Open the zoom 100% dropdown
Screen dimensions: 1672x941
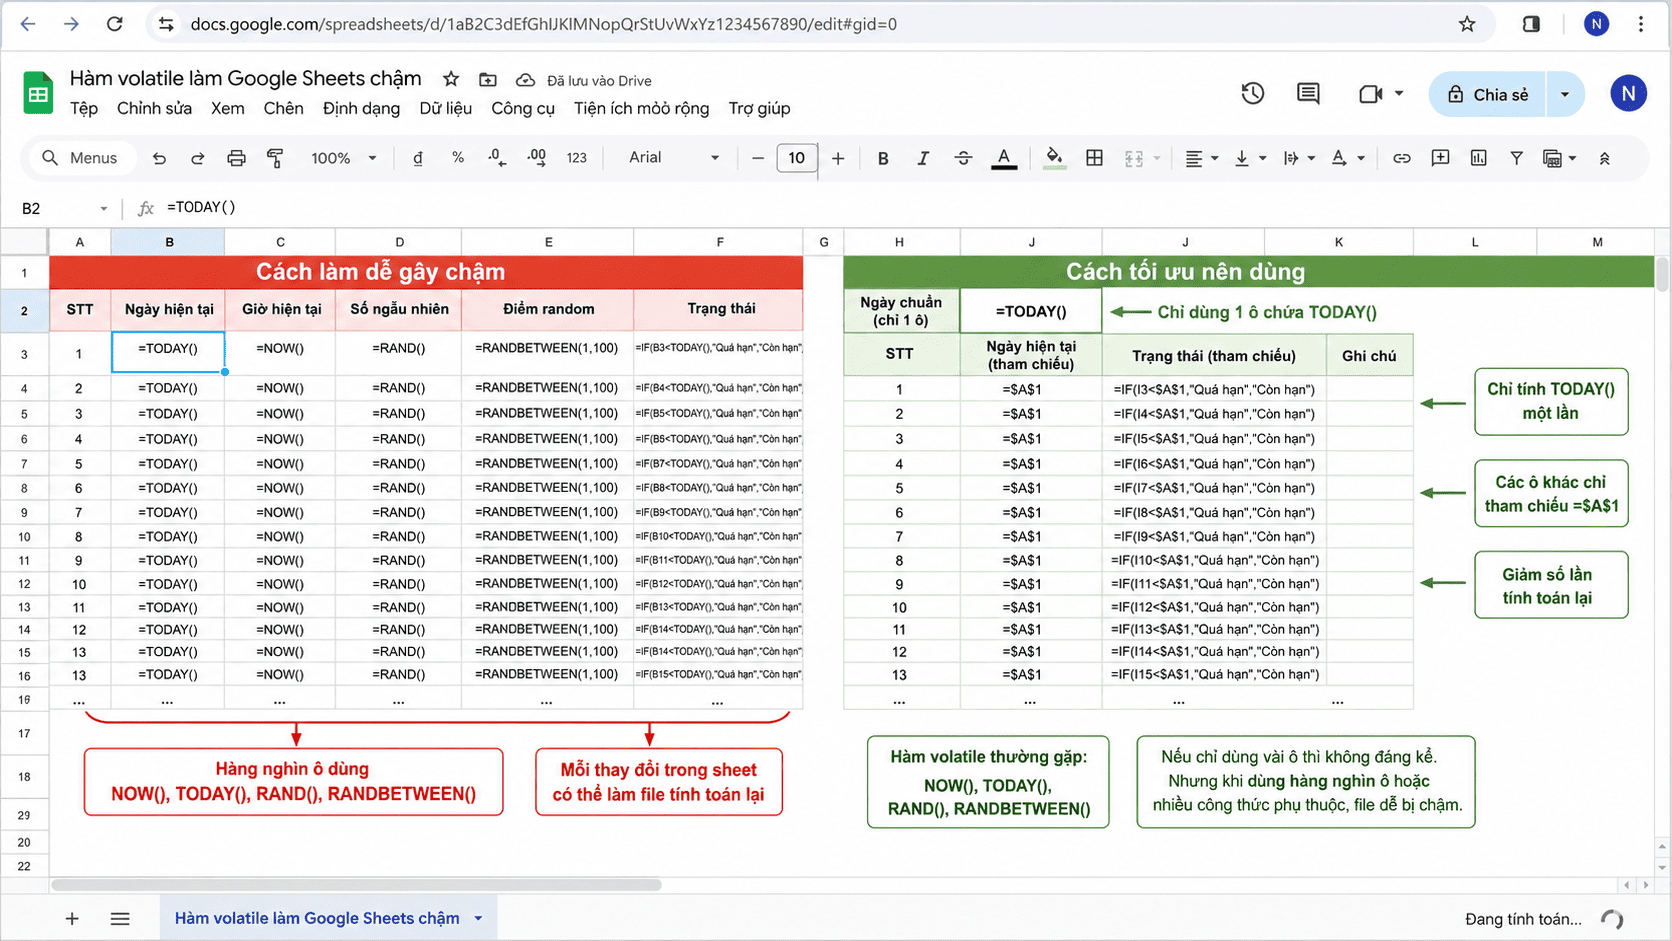pyautogui.click(x=343, y=158)
